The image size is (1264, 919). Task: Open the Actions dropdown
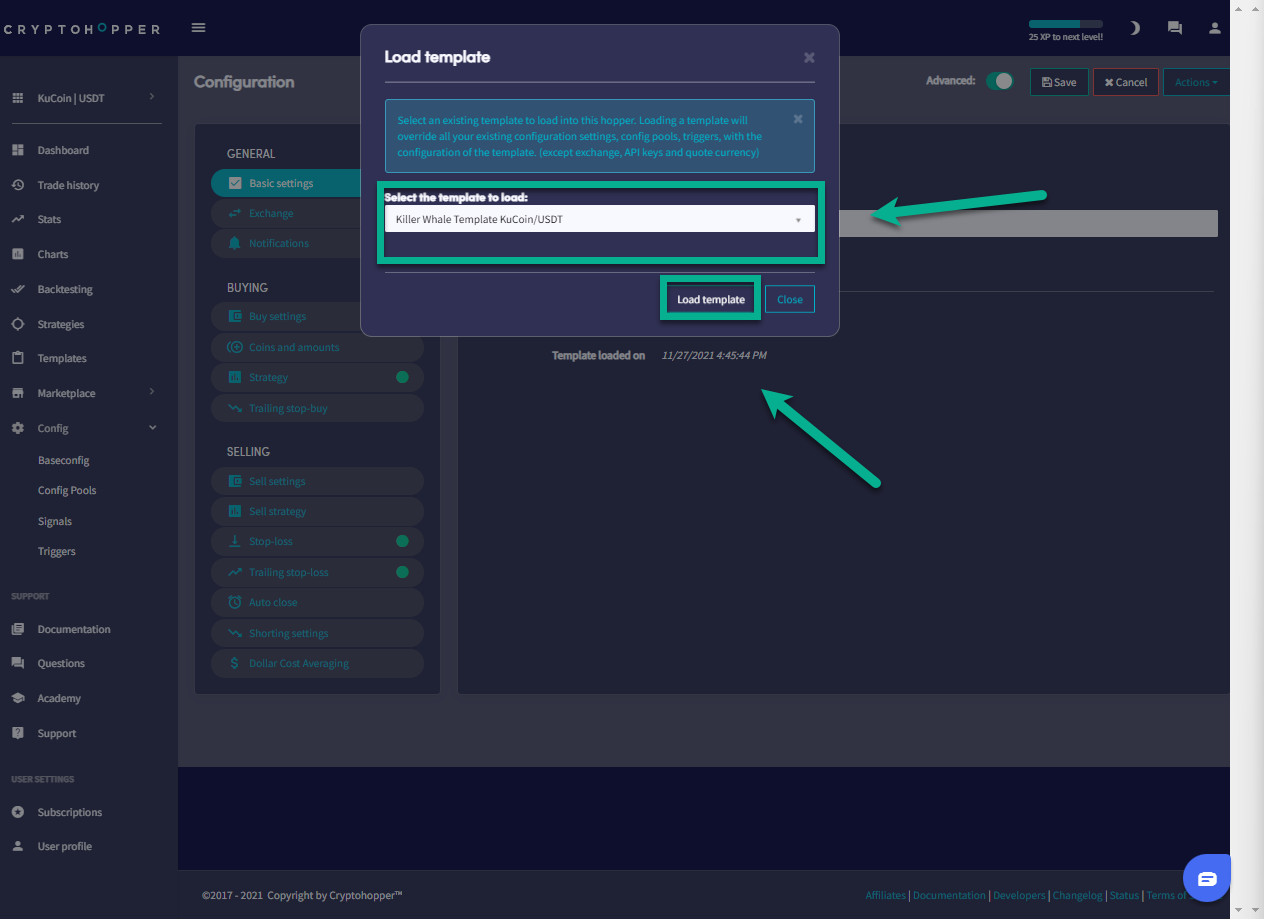pyautogui.click(x=1195, y=82)
